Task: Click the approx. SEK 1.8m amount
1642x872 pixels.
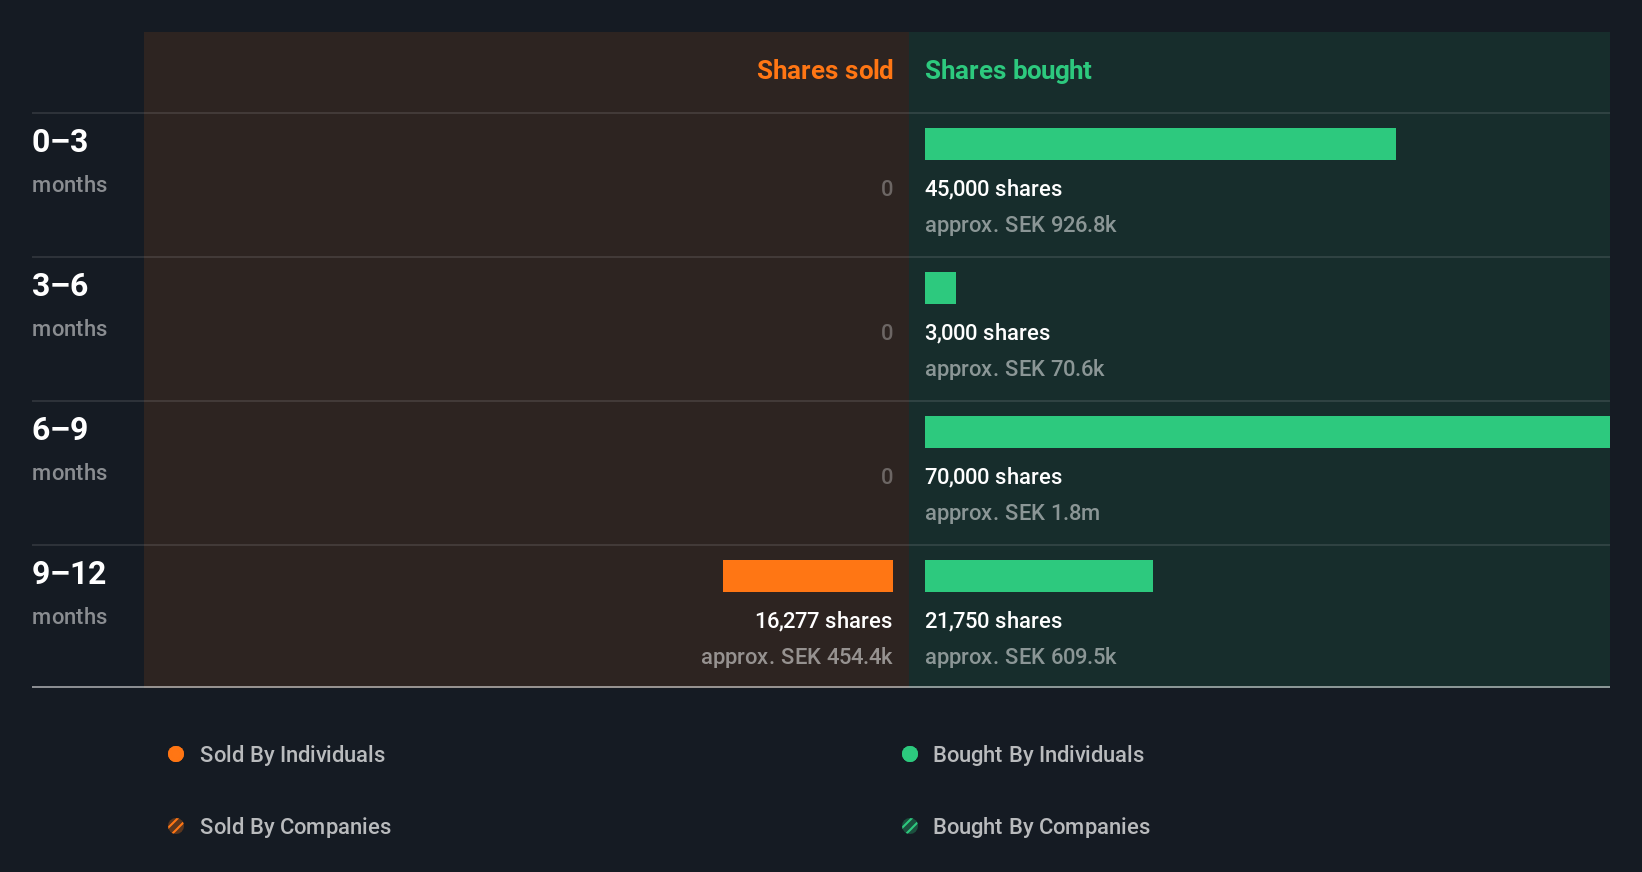Action: pyautogui.click(x=1012, y=512)
